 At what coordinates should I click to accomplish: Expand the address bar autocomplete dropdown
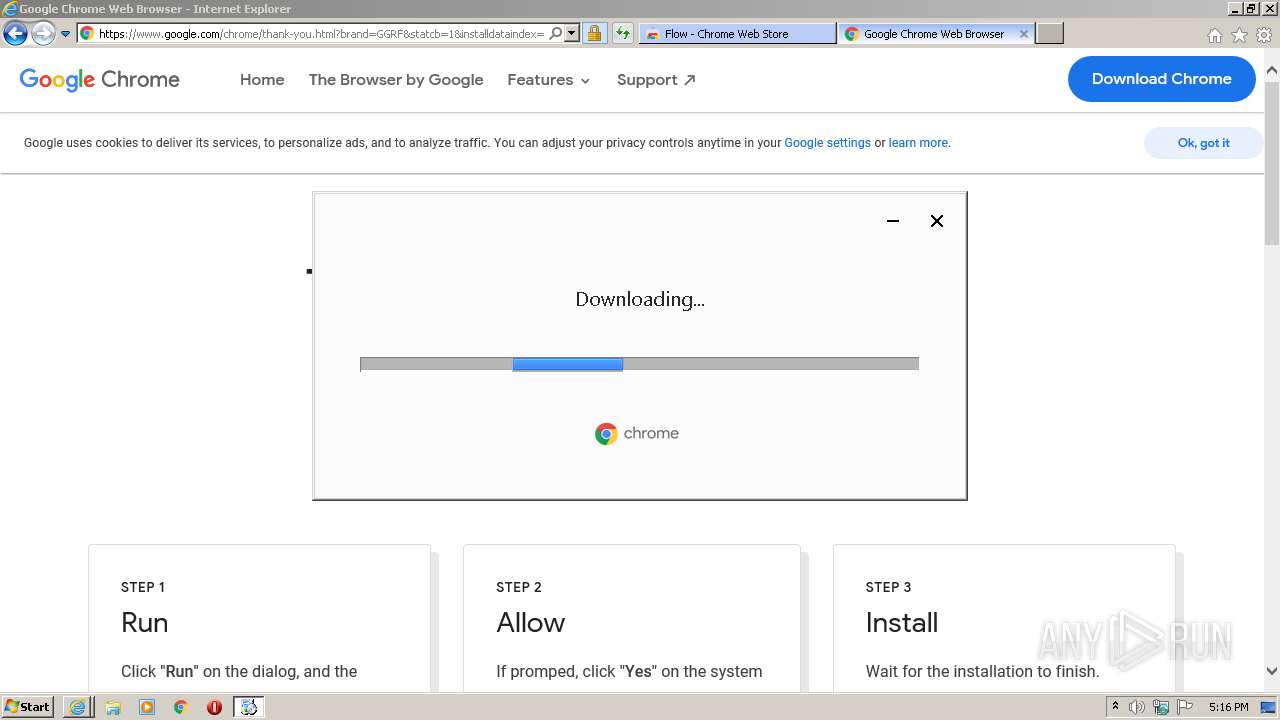pos(572,33)
